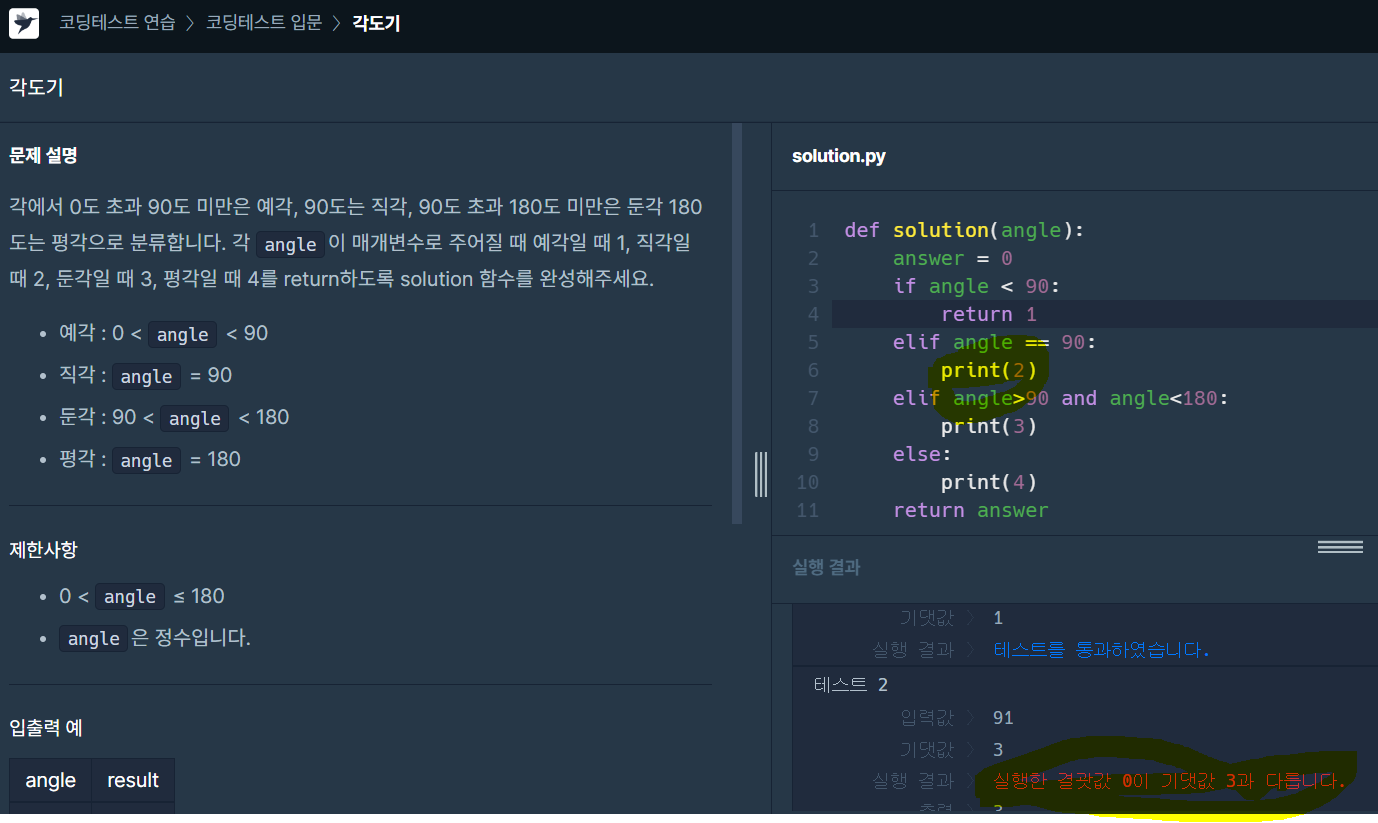Click the else: code line
The height and width of the screenshot is (823, 1378).
922,454
